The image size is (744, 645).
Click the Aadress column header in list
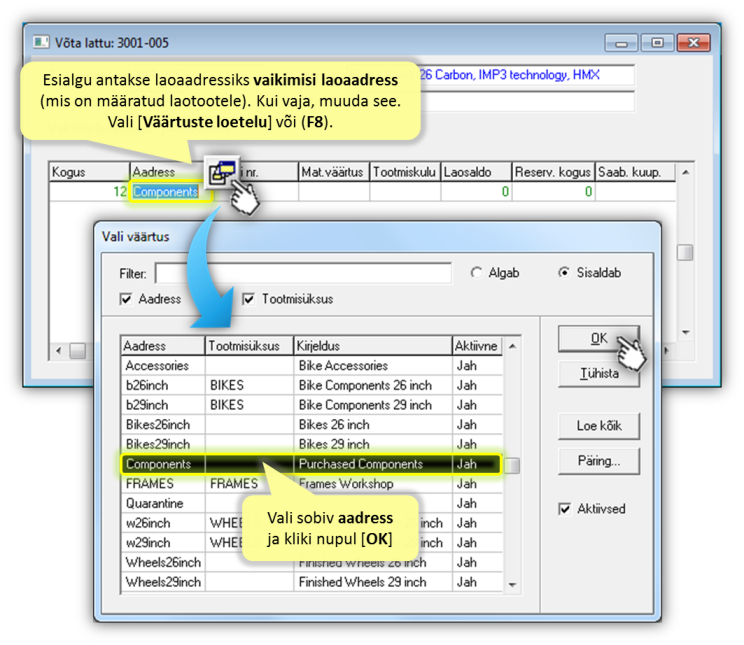point(163,346)
